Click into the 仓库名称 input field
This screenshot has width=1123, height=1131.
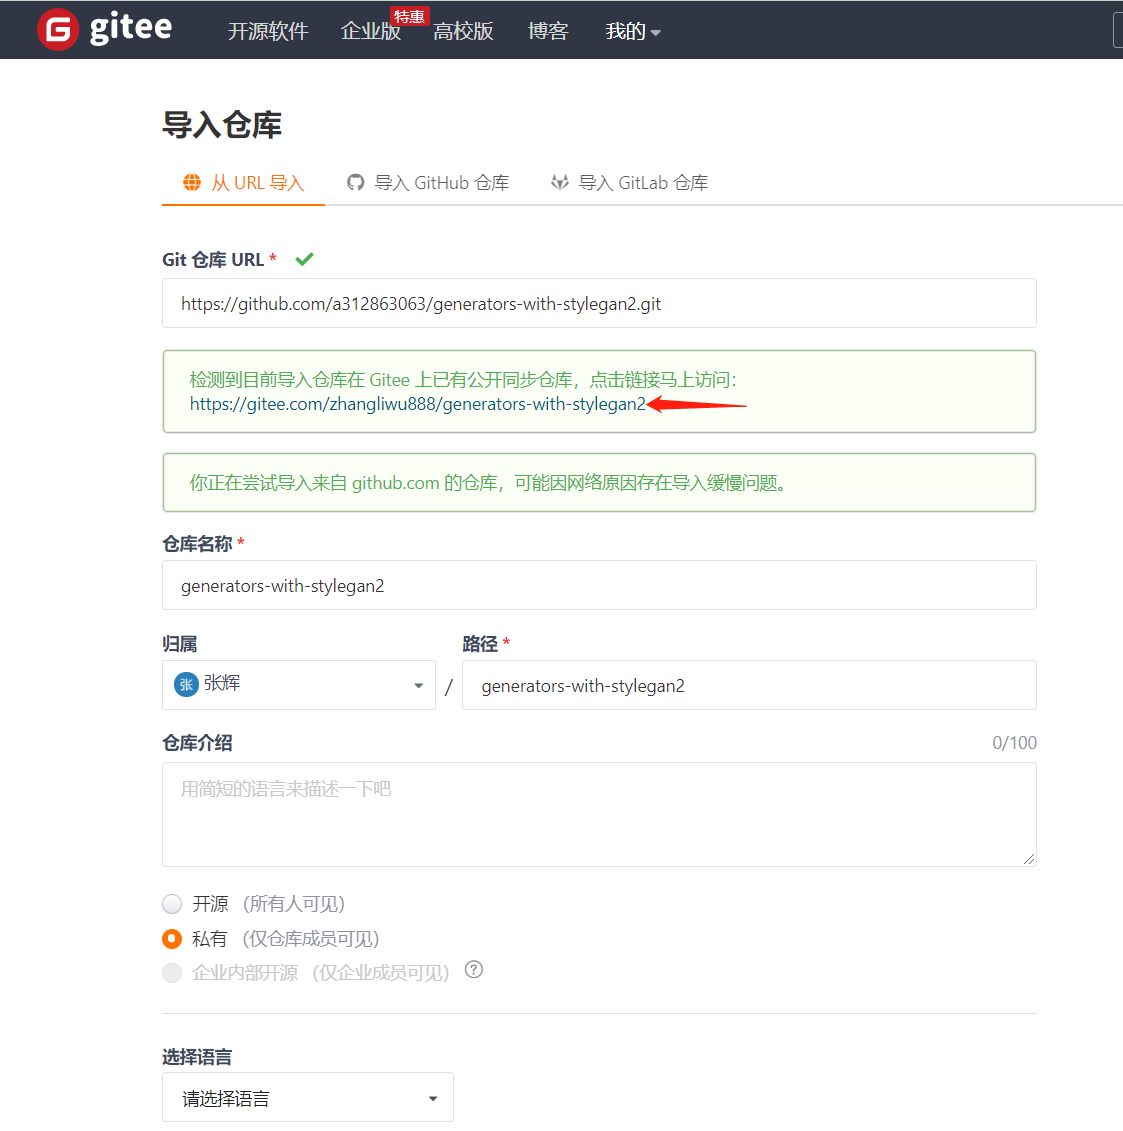[x=599, y=585]
